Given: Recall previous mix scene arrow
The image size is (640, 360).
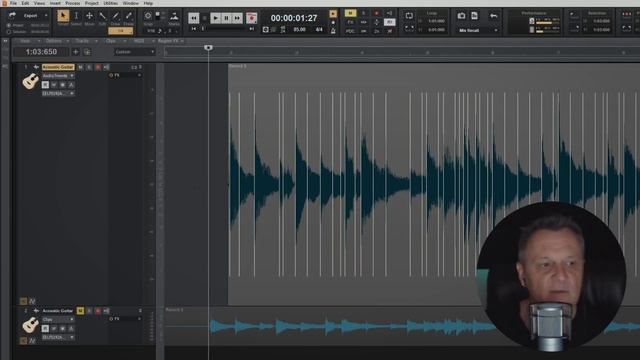Looking at the screenshot, I should point(493,16).
